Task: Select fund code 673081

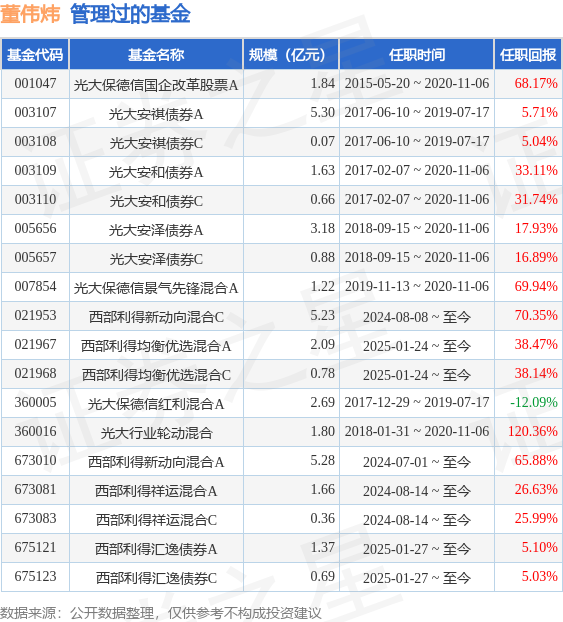Action: click(x=35, y=489)
